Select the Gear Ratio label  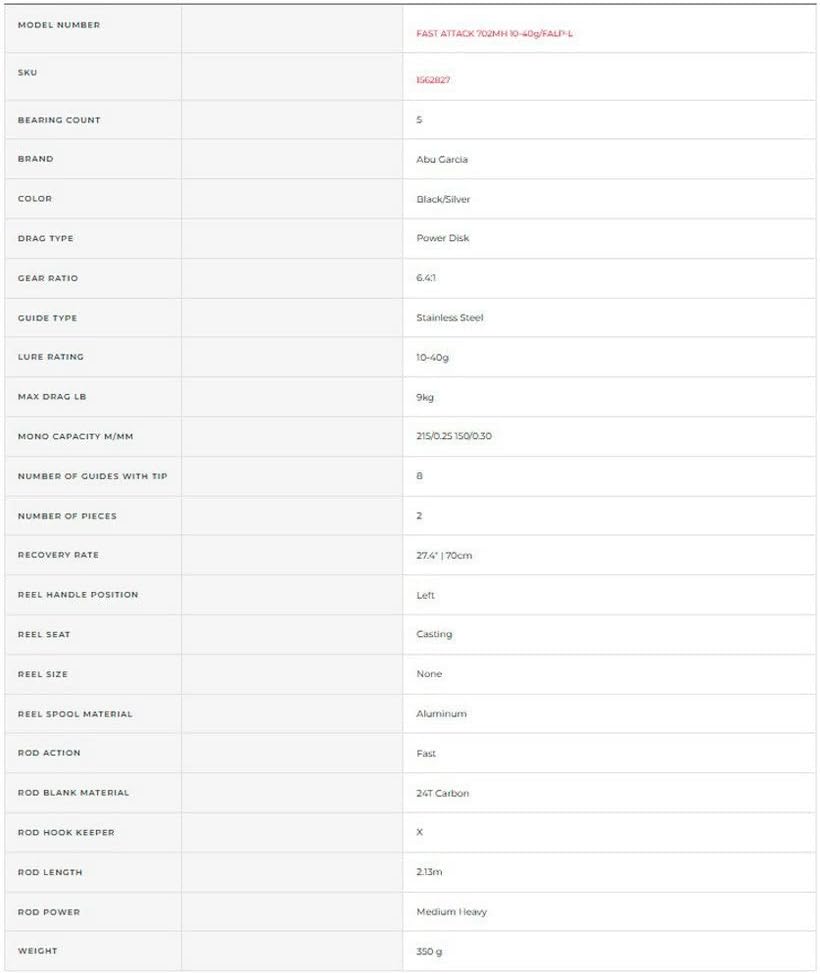(x=48, y=278)
